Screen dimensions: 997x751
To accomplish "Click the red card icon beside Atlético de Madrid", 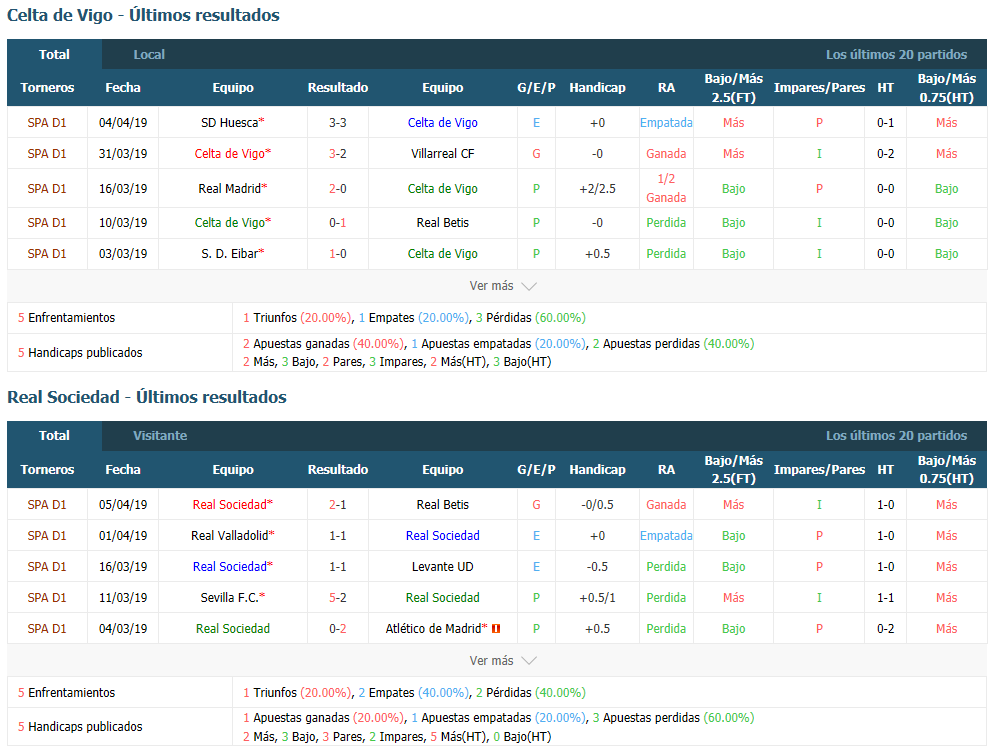I will pyautogui.click(x=496, y=629).
